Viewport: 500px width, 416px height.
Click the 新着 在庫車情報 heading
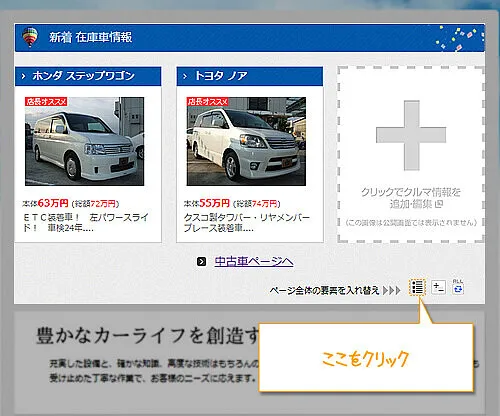pyautogui.click(x=91, y=37)
